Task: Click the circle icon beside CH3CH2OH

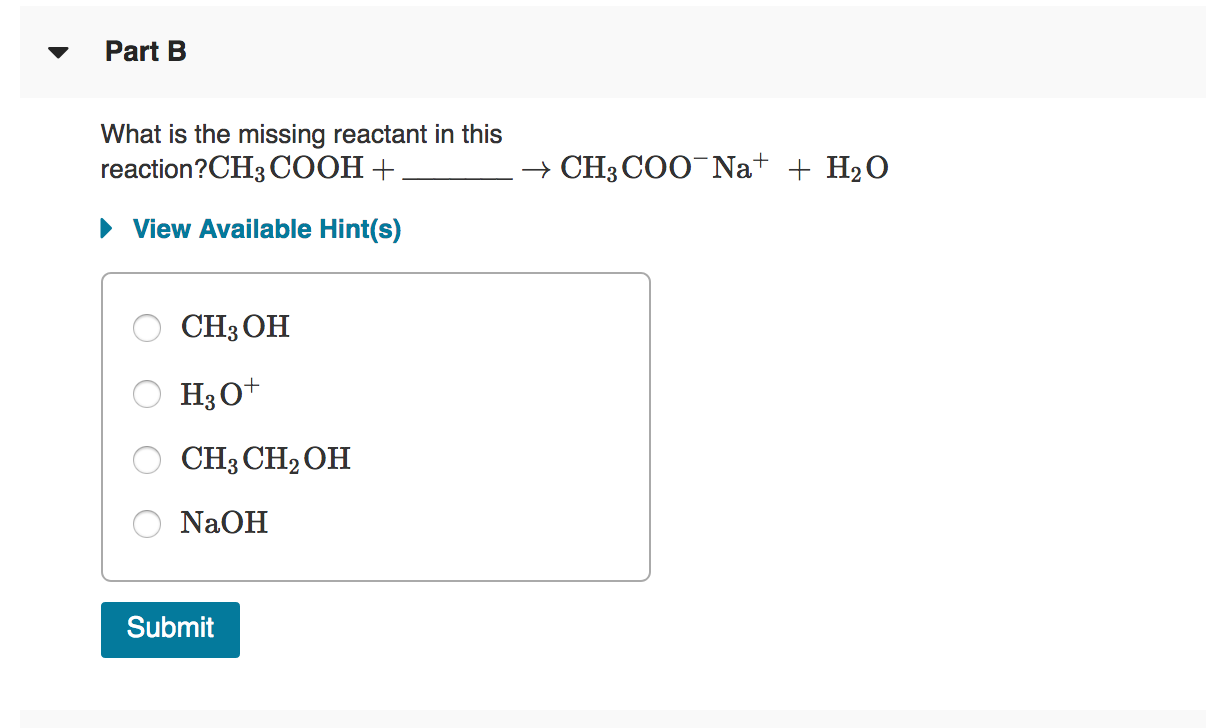Action: tap(146, 460)
